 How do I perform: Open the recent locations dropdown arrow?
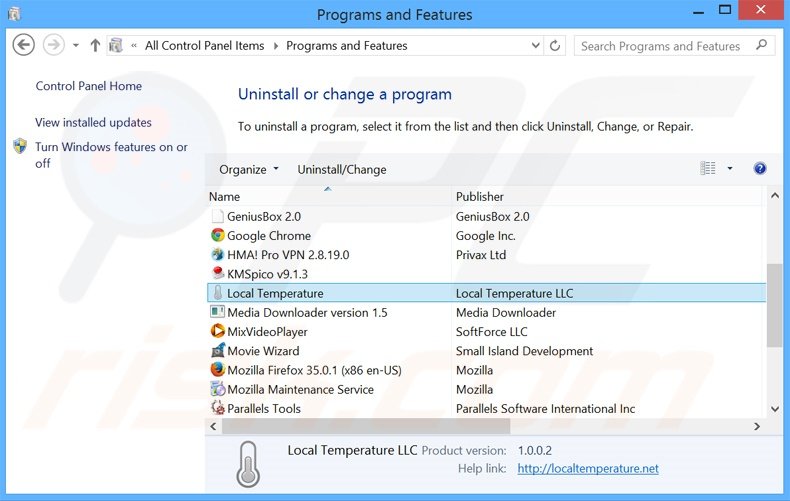pos(76,46)
